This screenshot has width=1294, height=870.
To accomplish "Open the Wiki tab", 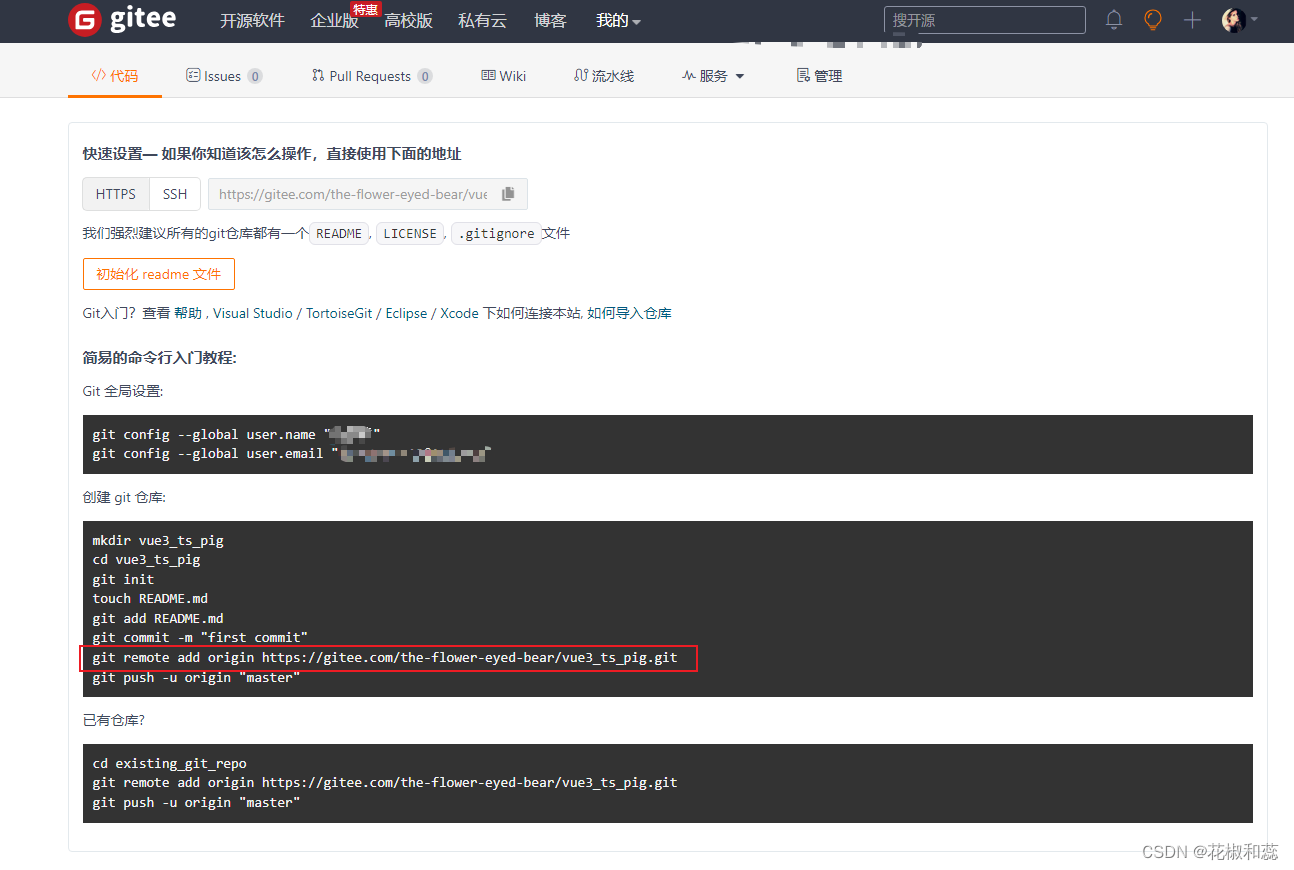I will point(504,76).
